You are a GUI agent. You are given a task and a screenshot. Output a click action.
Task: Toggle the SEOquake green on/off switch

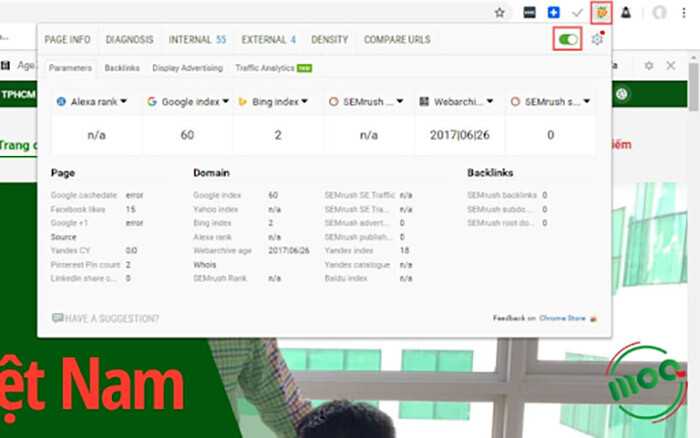568,39
